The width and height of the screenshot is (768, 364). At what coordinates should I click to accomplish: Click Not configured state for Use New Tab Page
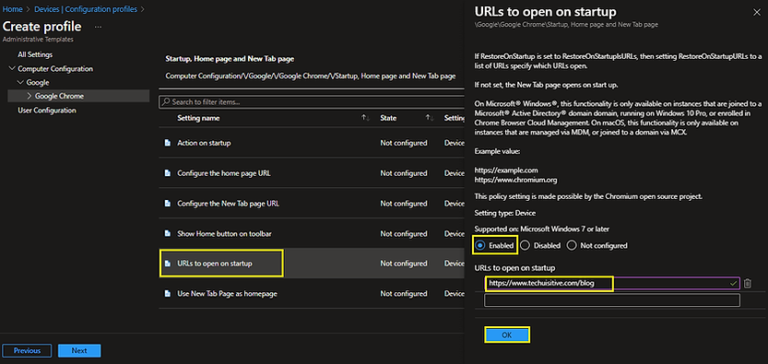coord(404,294)
